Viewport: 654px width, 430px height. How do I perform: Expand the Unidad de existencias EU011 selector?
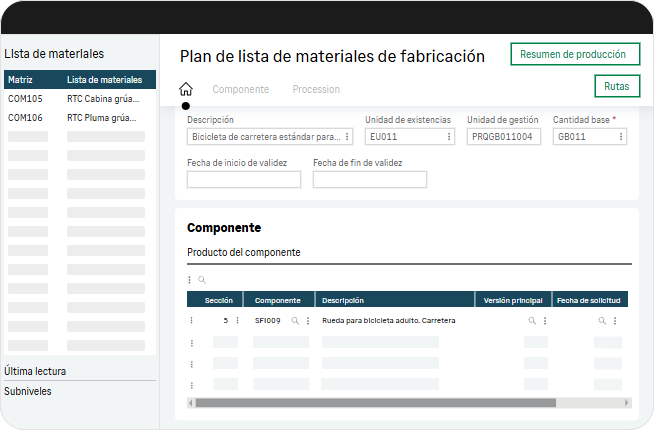coord(448,136)
